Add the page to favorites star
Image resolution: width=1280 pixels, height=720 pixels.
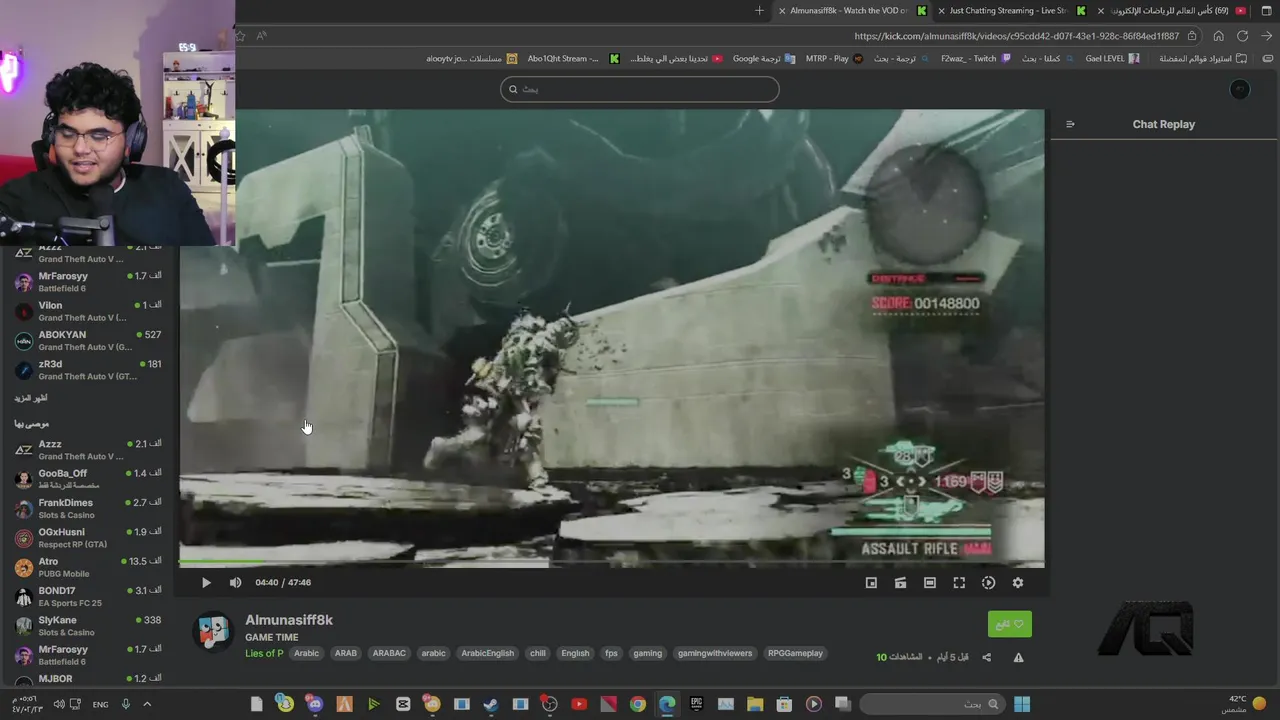pyautogui.click(x=240, y=36)
